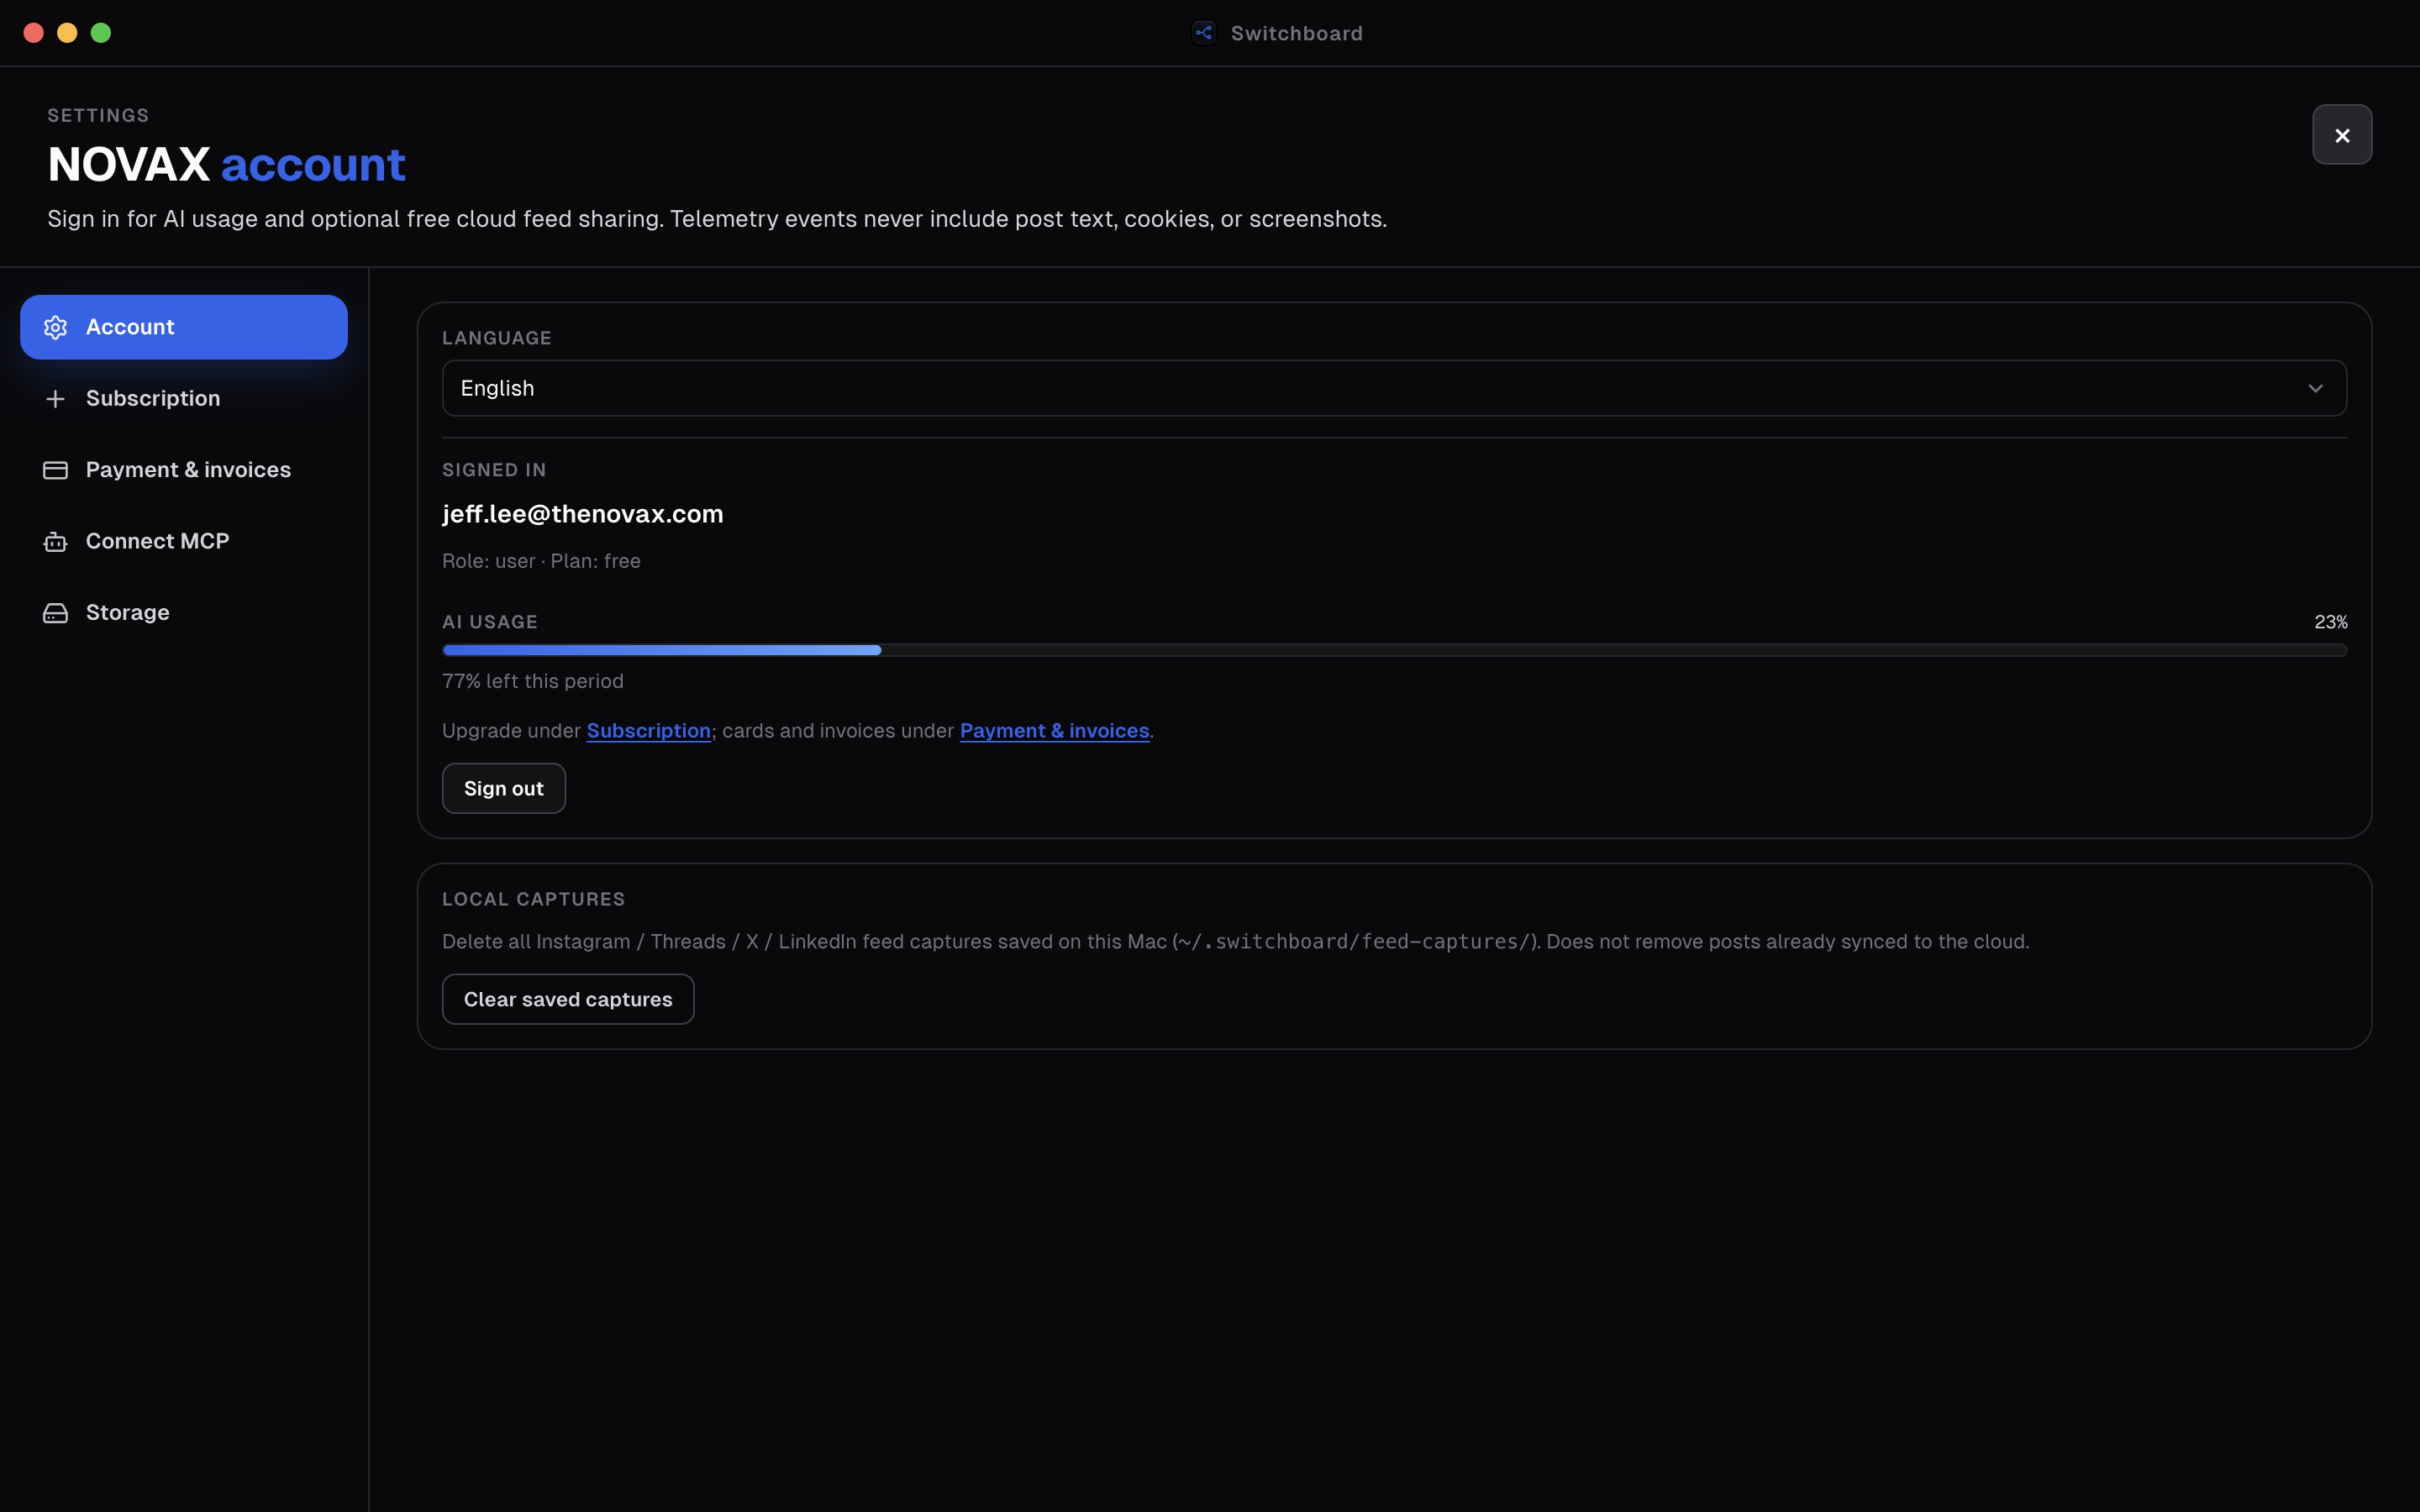Click the Sign out button
The width and height of the screenshot is (2420, 1512).
[x=504, y=788]
